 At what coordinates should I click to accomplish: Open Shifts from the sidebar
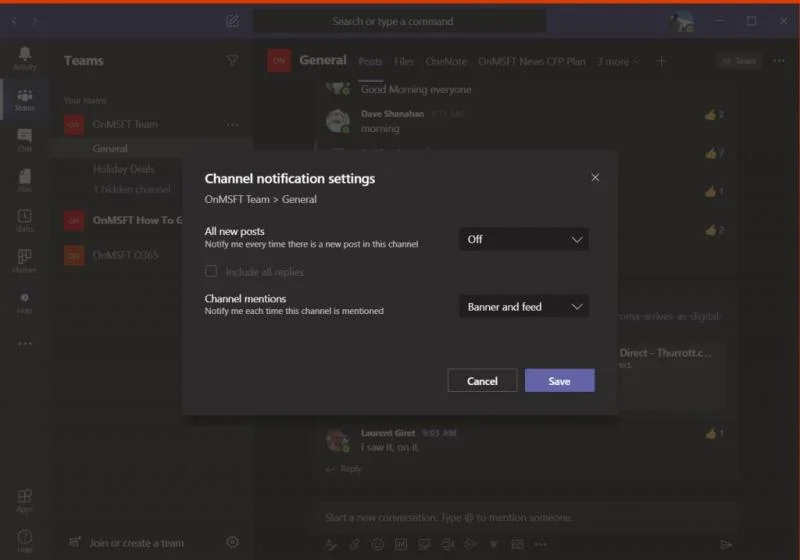tap(24, 220)
